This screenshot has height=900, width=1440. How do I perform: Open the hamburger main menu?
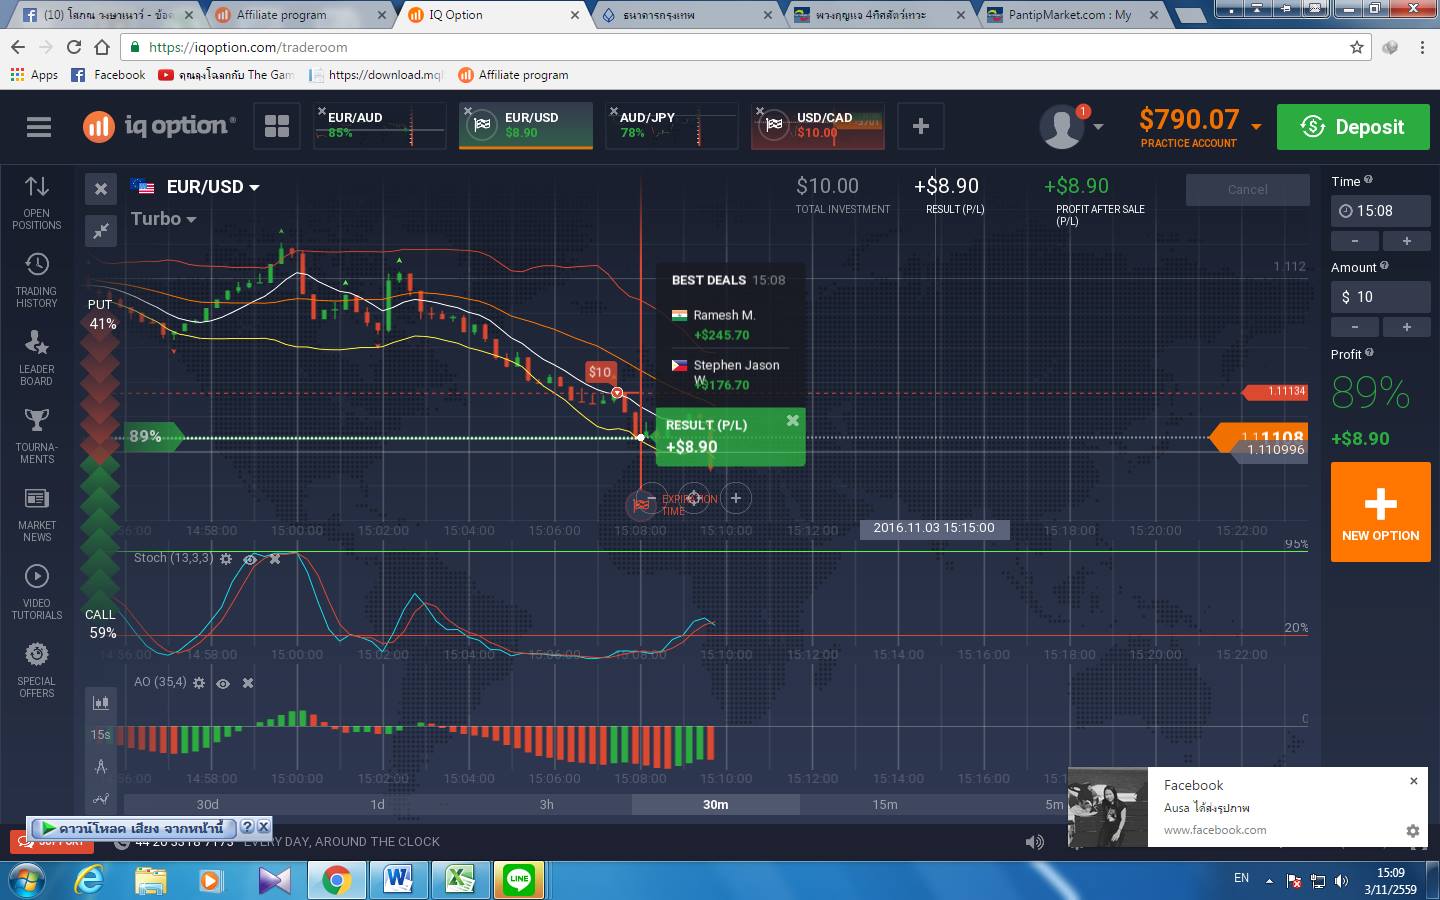[39, 127]
